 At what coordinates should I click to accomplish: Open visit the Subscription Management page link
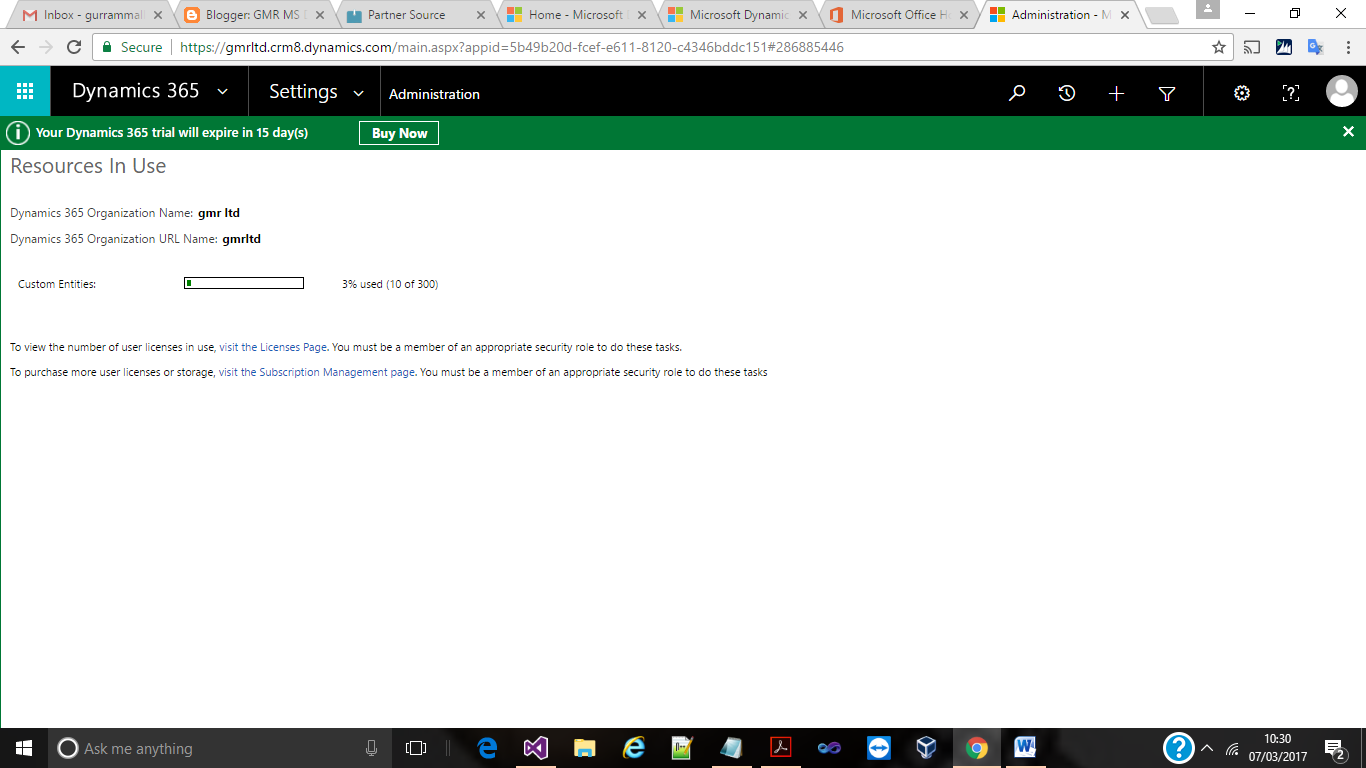(317, 372)
